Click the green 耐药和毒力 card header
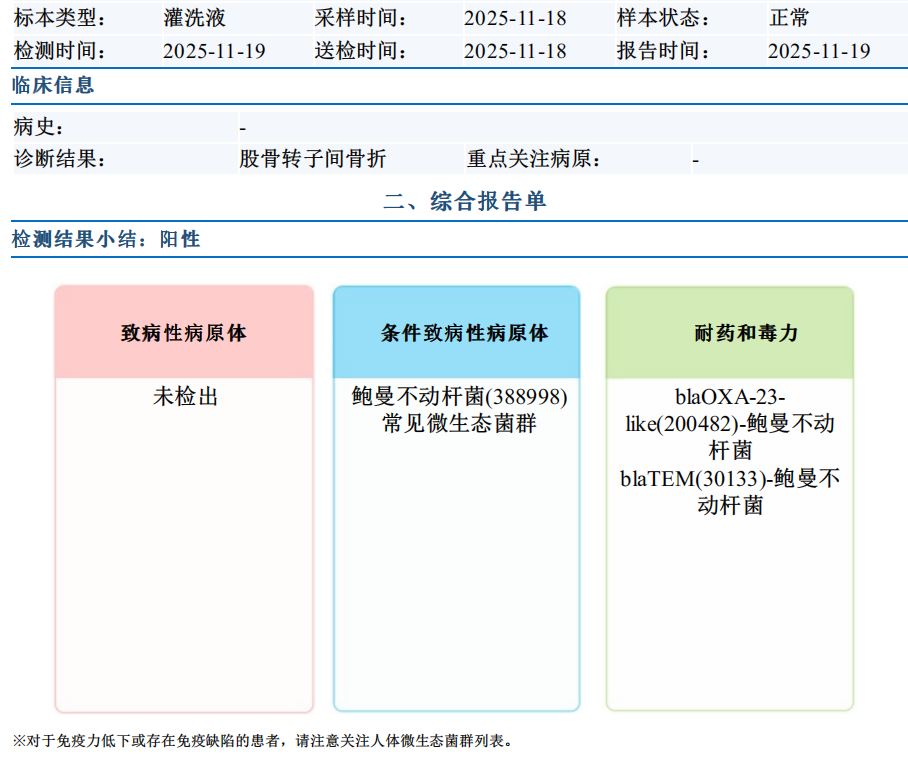The width and height of the screenshot is (908, 769). click(x=730, y=333)
